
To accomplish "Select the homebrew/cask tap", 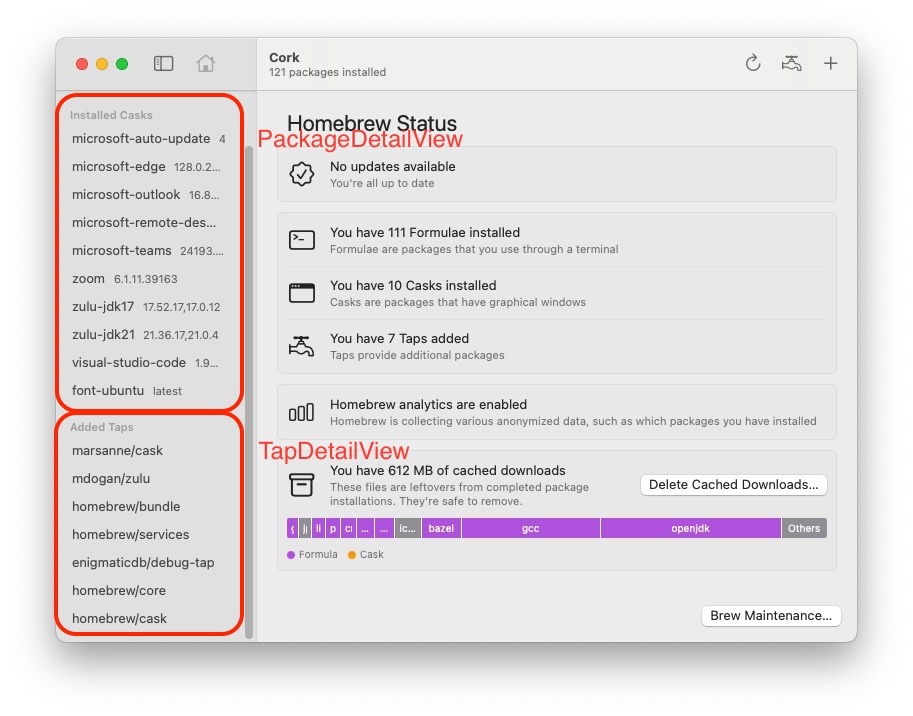I will coord(149,618).
